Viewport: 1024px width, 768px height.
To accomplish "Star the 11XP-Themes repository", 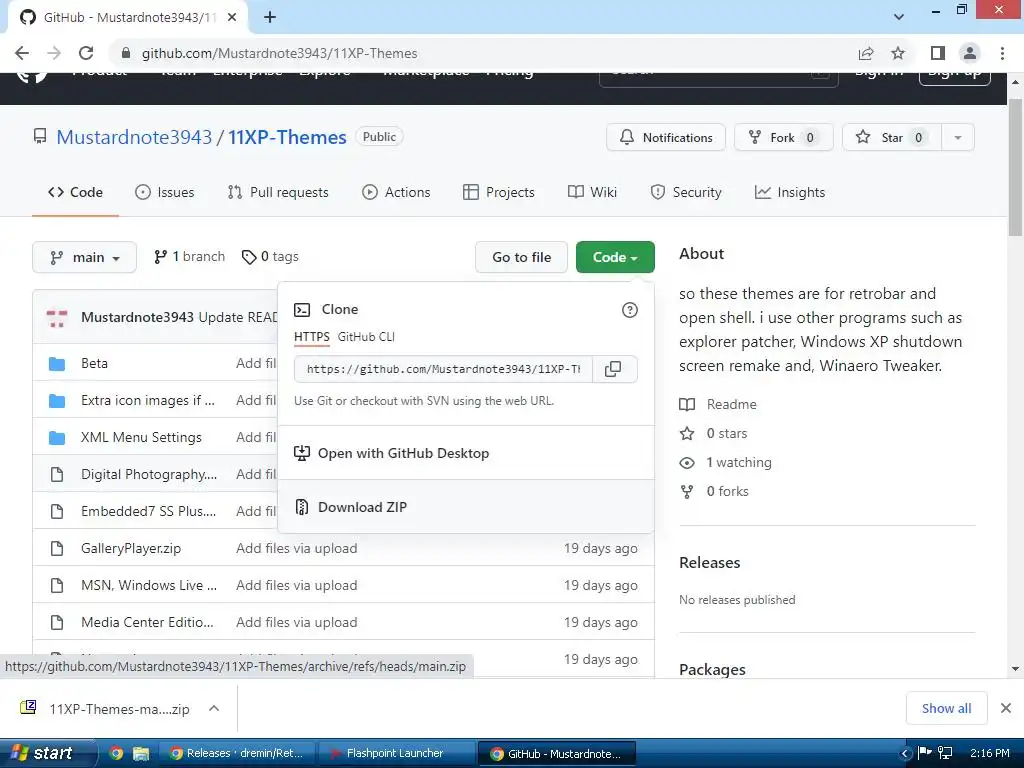I will point(892,137).
